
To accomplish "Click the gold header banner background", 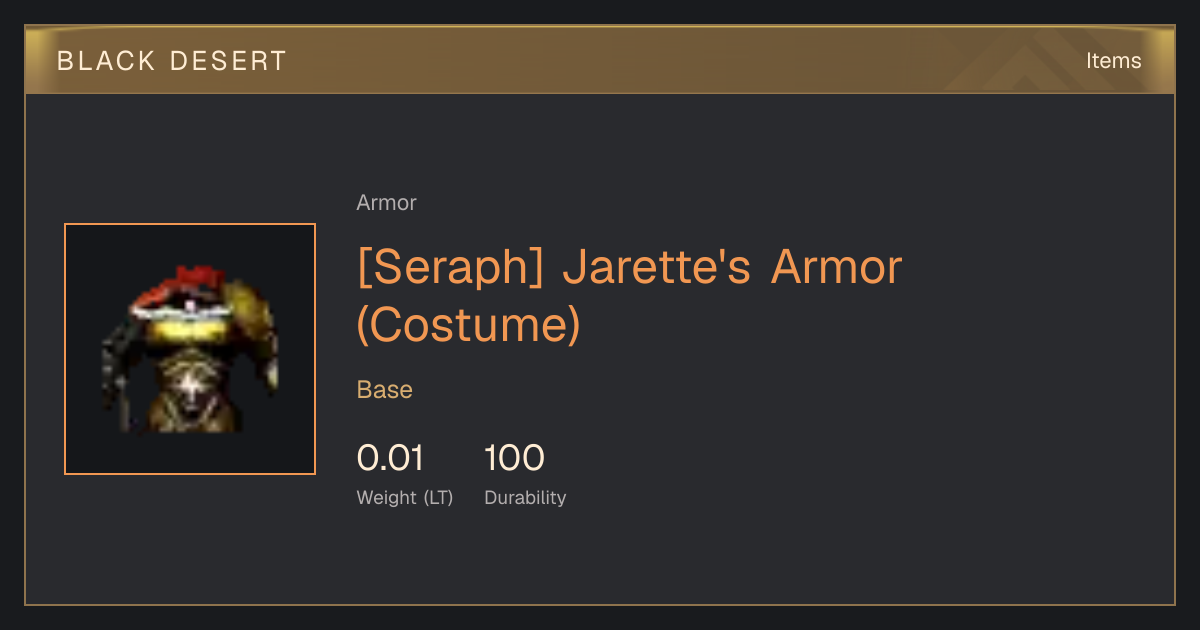I will pos(600,60).
